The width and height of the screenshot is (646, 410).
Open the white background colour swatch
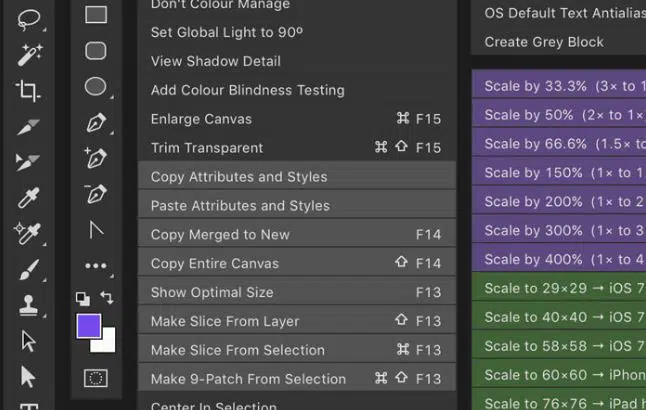pyautogui.click(x=107, y=343)
